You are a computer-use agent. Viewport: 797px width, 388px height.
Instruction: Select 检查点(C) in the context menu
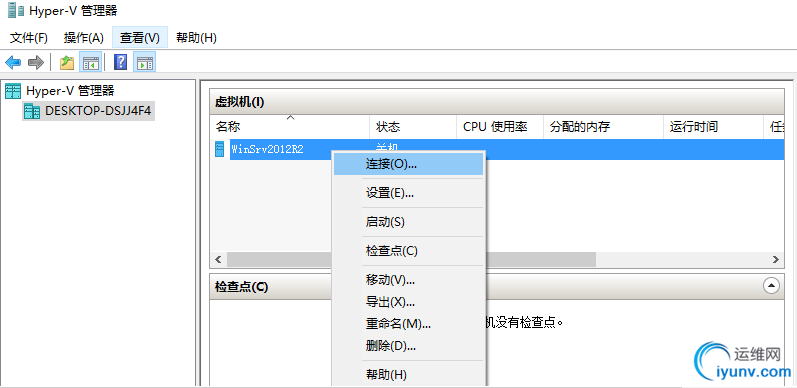click(x=408, y=251)
